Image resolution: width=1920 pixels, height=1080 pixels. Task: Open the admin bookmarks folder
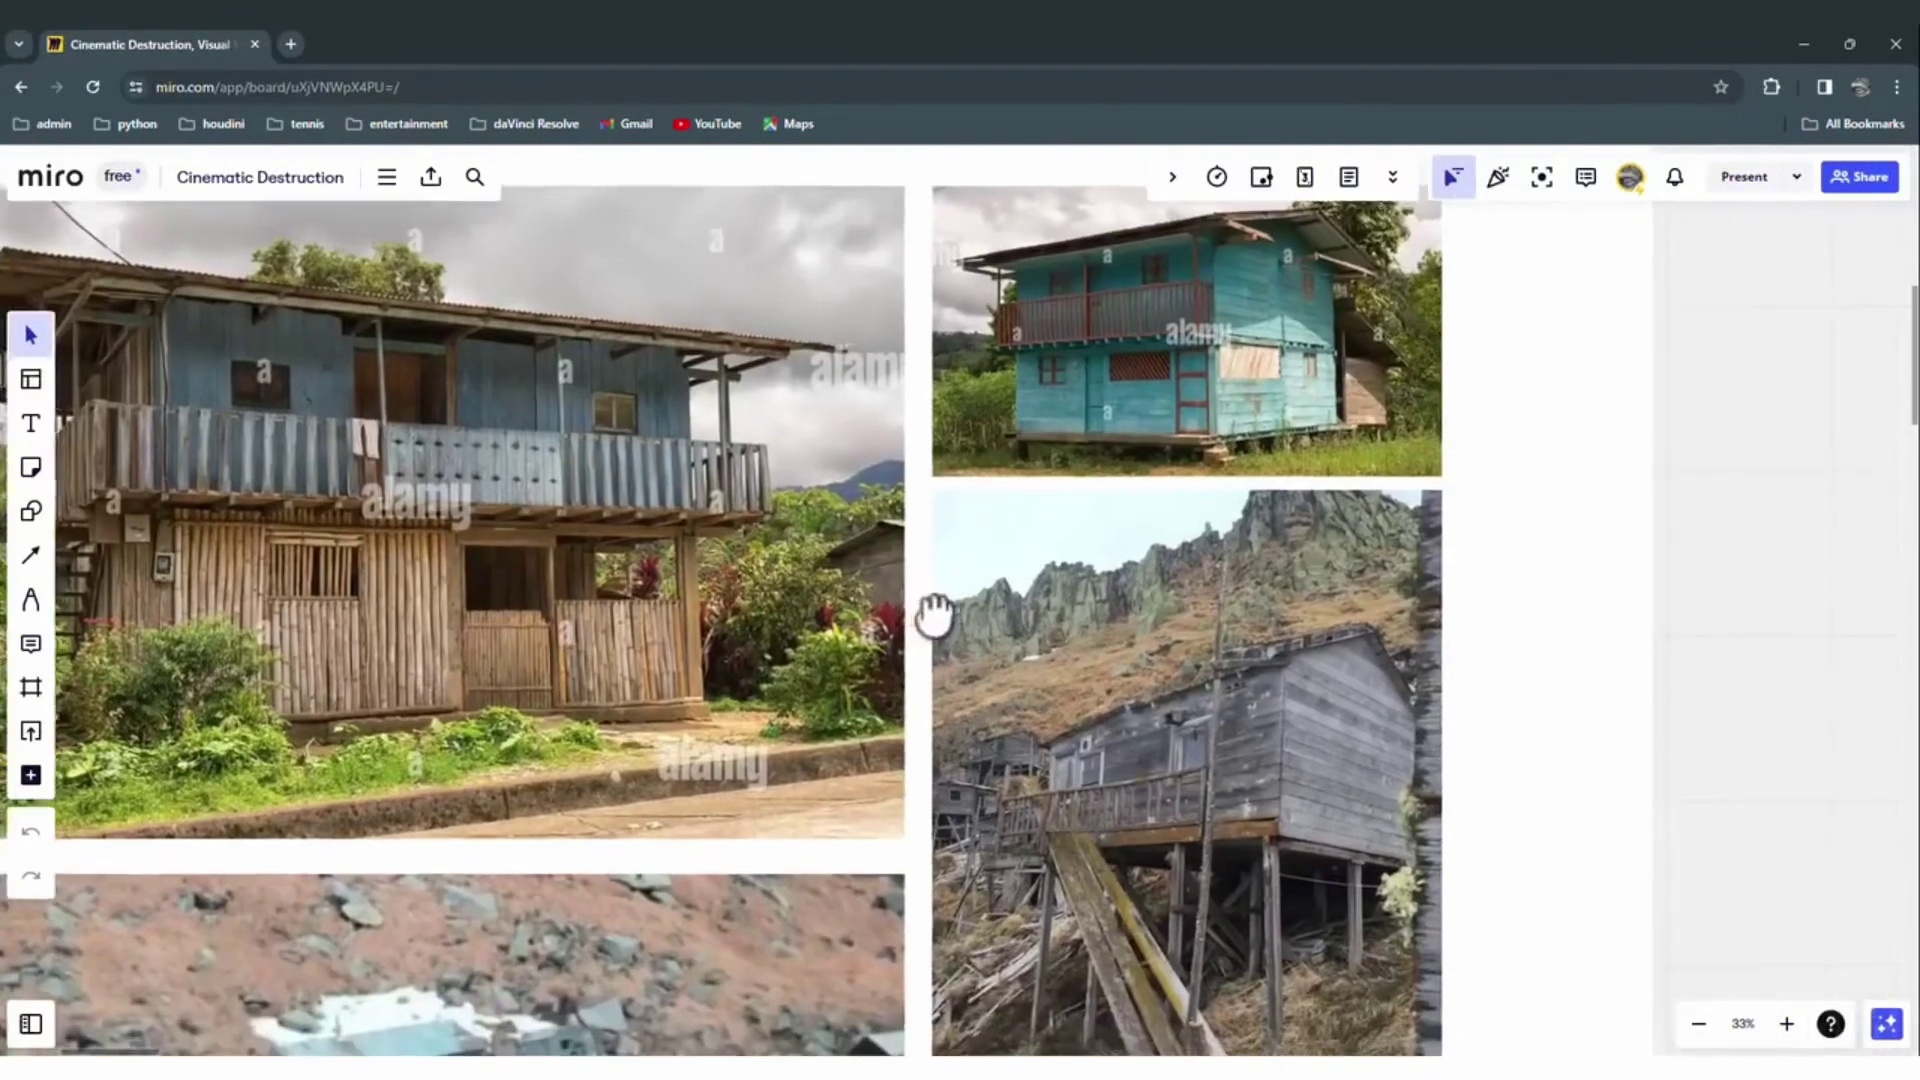(42, 124)
